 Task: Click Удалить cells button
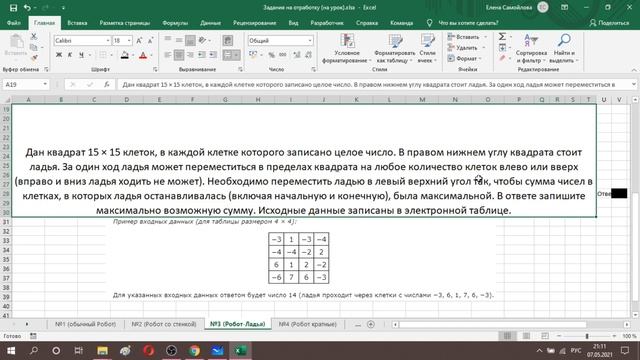pos(462,48)
